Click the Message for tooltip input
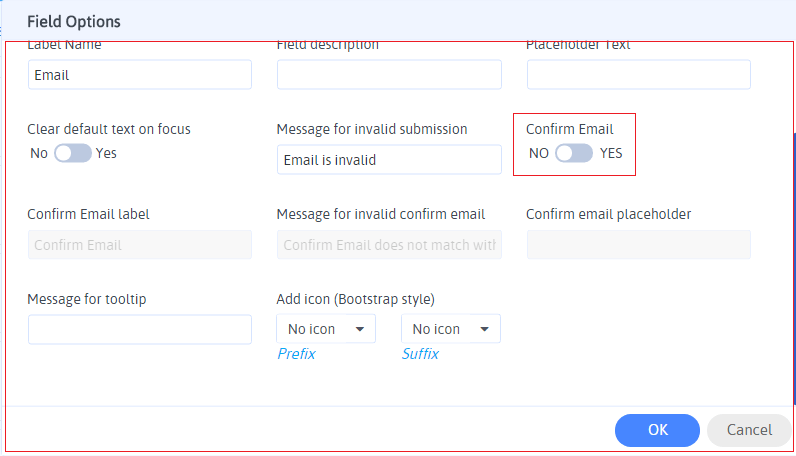Screen dimensions: 796x456 (x=140, y=330)
